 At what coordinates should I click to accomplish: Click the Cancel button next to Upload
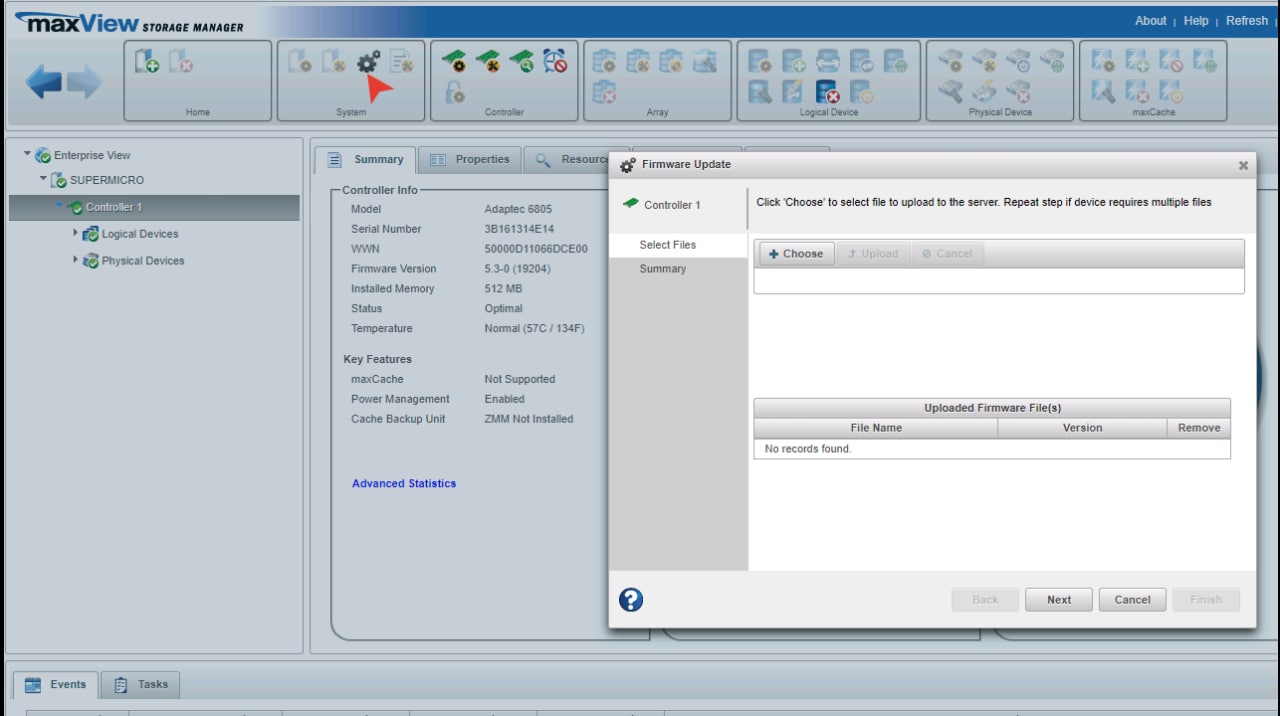coord(947,254)
